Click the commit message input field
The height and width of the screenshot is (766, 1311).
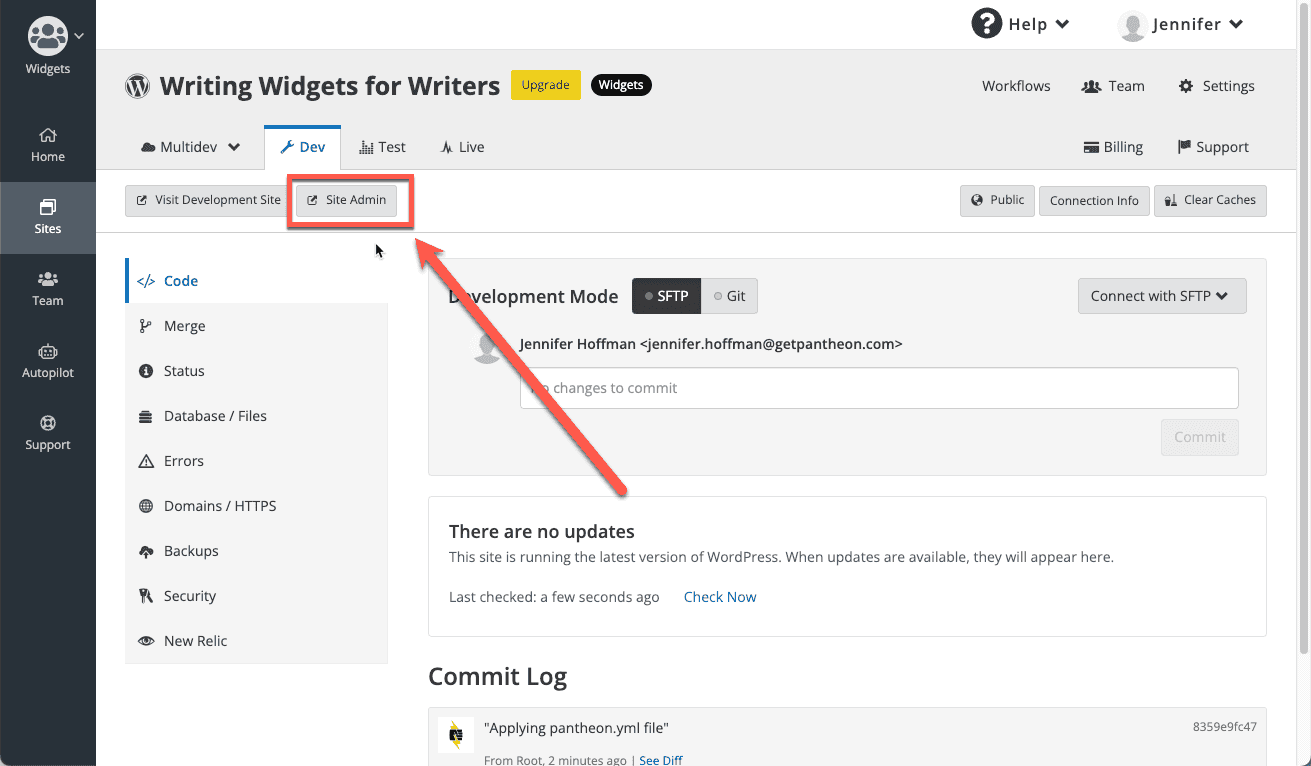(x=877, y=387)
